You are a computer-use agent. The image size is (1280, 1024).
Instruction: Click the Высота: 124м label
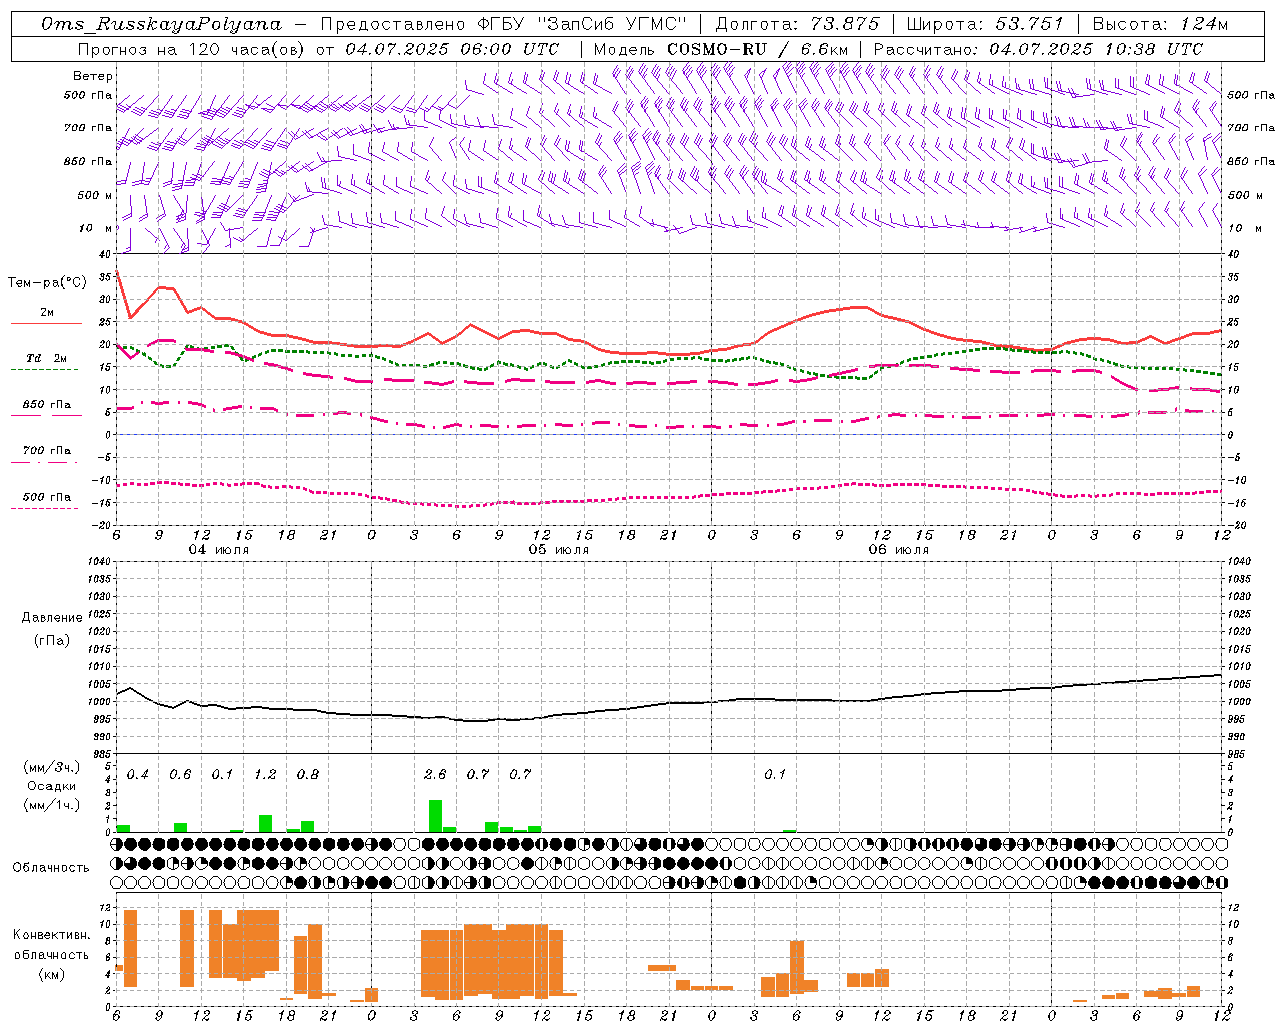pyautogui.click(x=1160, y=24)
